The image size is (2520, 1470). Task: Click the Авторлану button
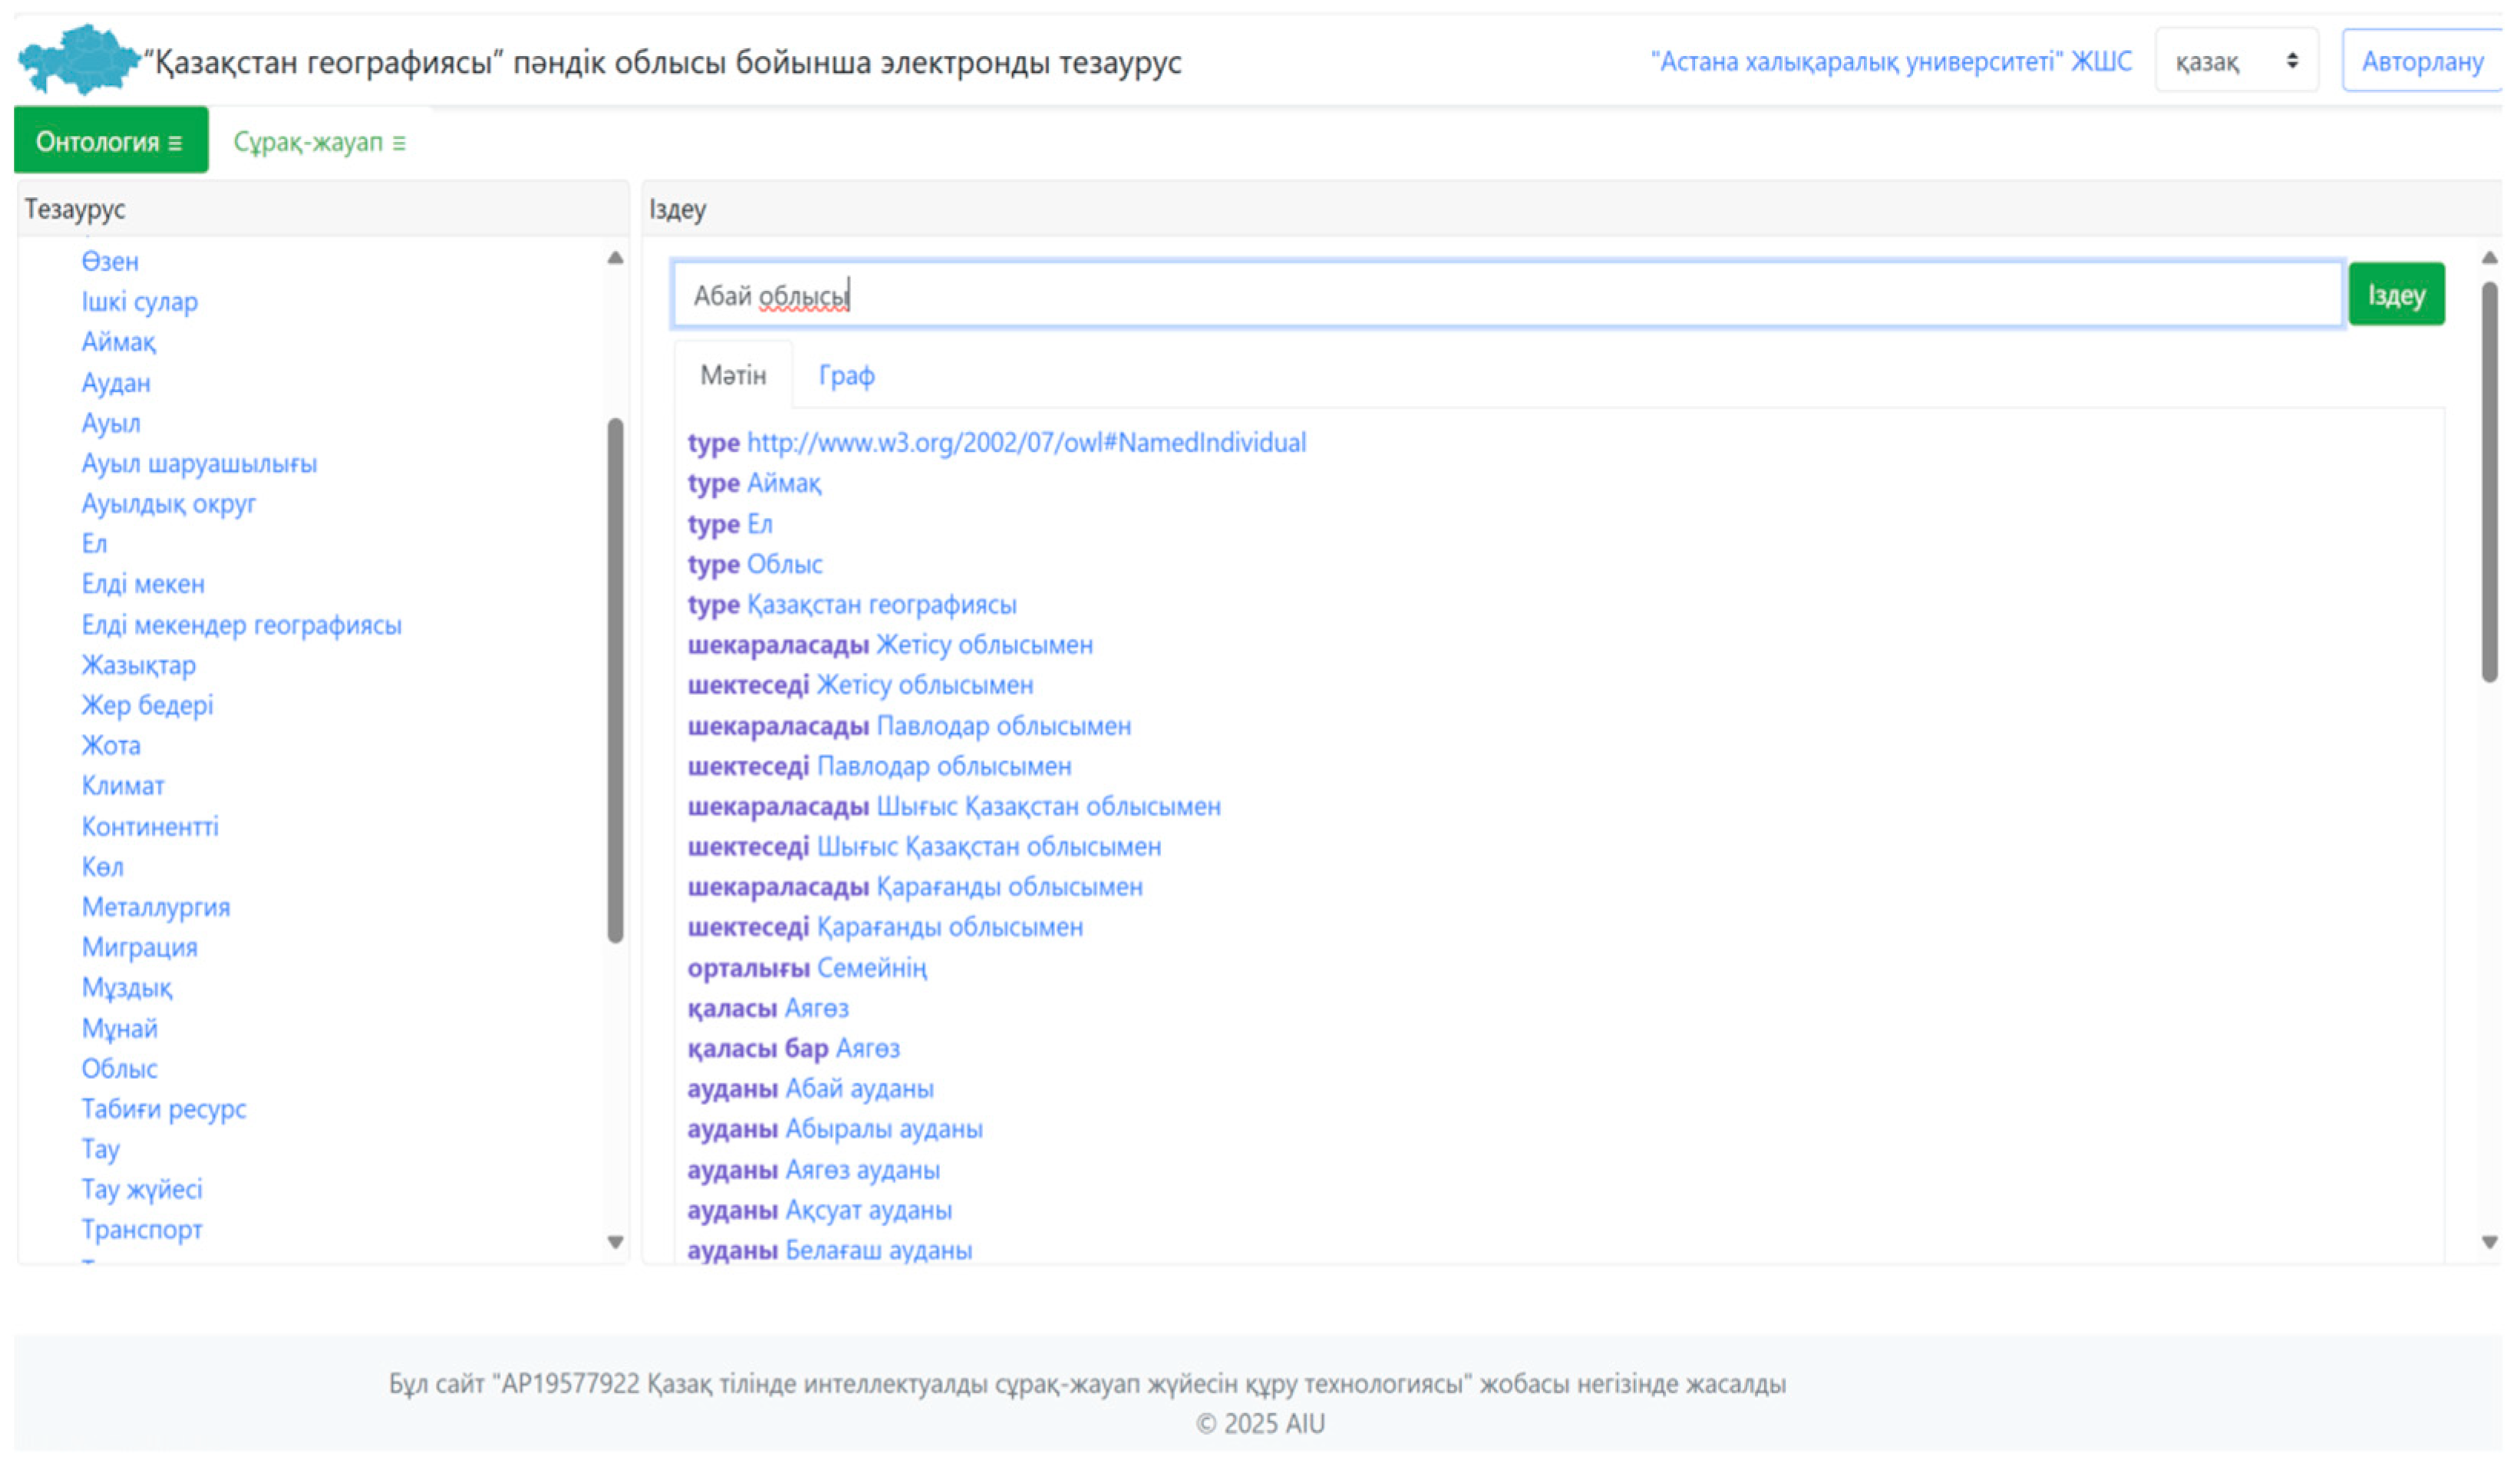click(x=2421, y=61)
